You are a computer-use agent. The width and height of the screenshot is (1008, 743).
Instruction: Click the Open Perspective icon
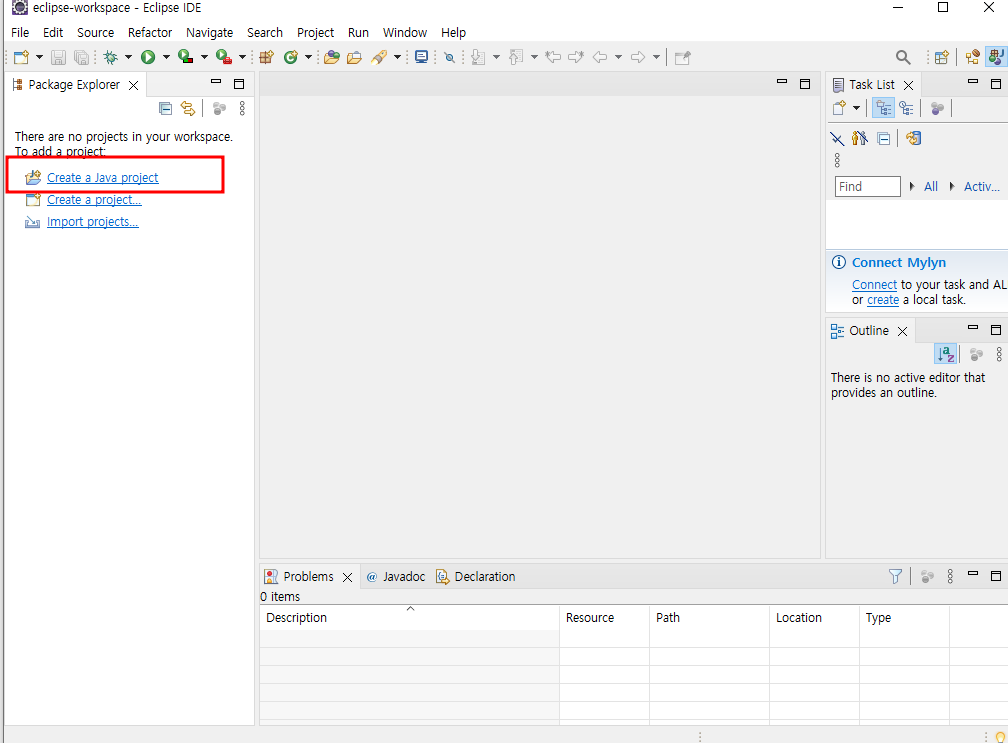coord(942,57)
